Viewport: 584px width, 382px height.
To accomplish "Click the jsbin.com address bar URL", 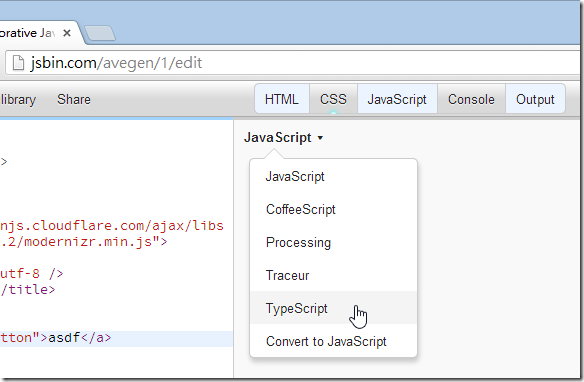I will (x=116, y=63).
